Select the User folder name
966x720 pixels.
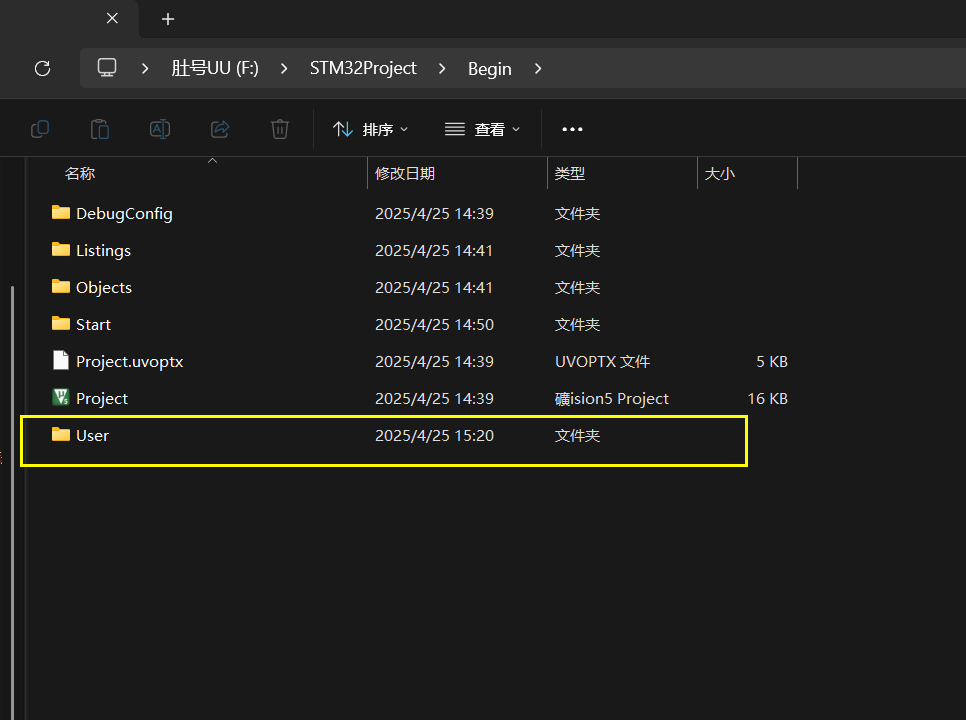coord(92,435)
